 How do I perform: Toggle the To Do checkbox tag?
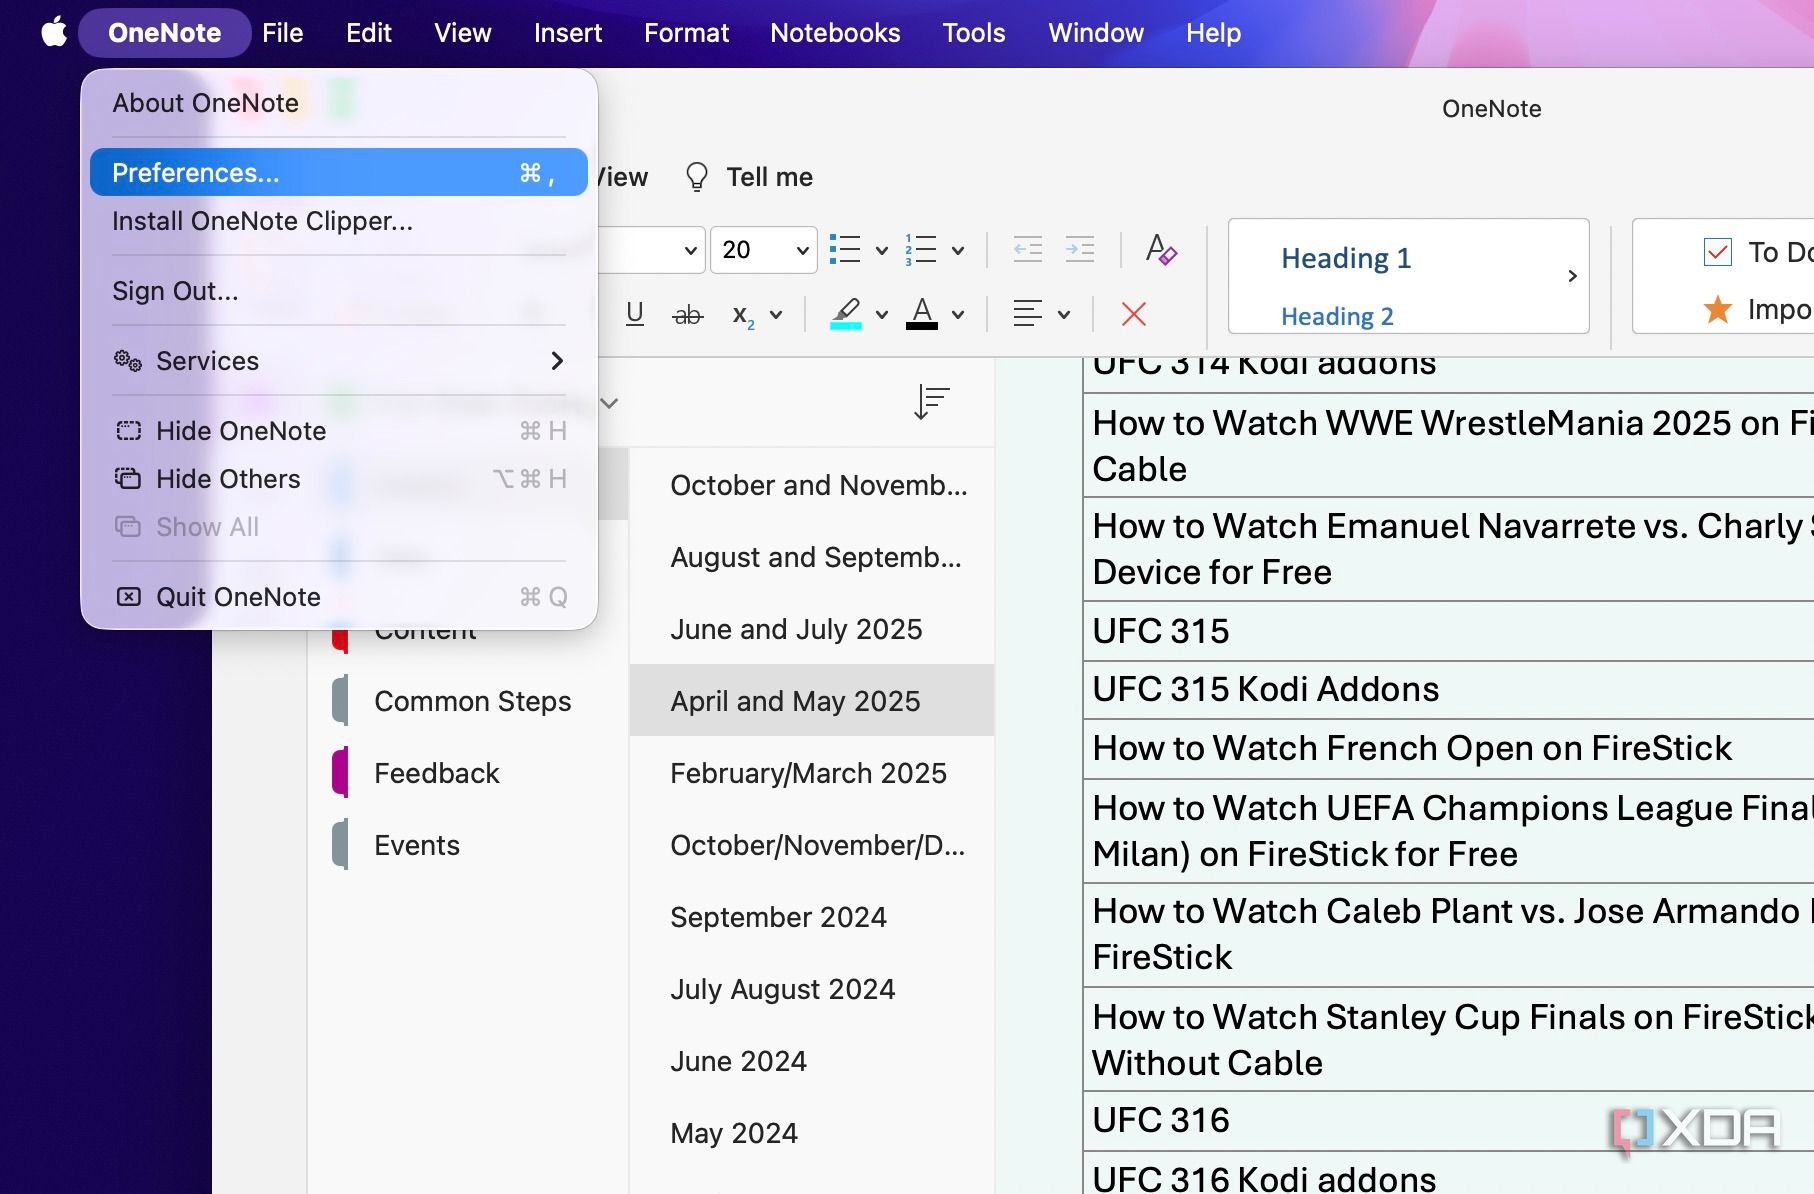pyautogui.click(x=1718, y=252)
